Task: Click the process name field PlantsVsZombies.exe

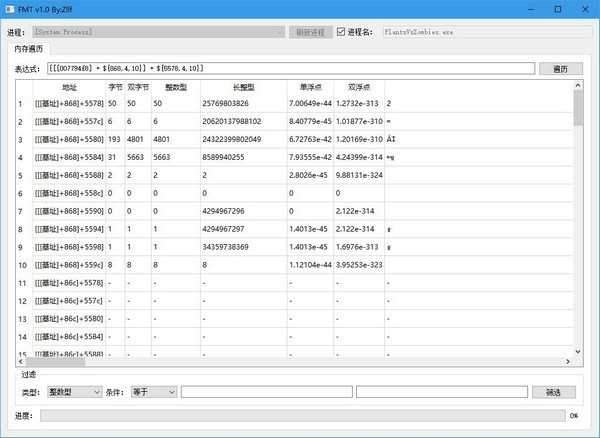Action: coord(488,32)
